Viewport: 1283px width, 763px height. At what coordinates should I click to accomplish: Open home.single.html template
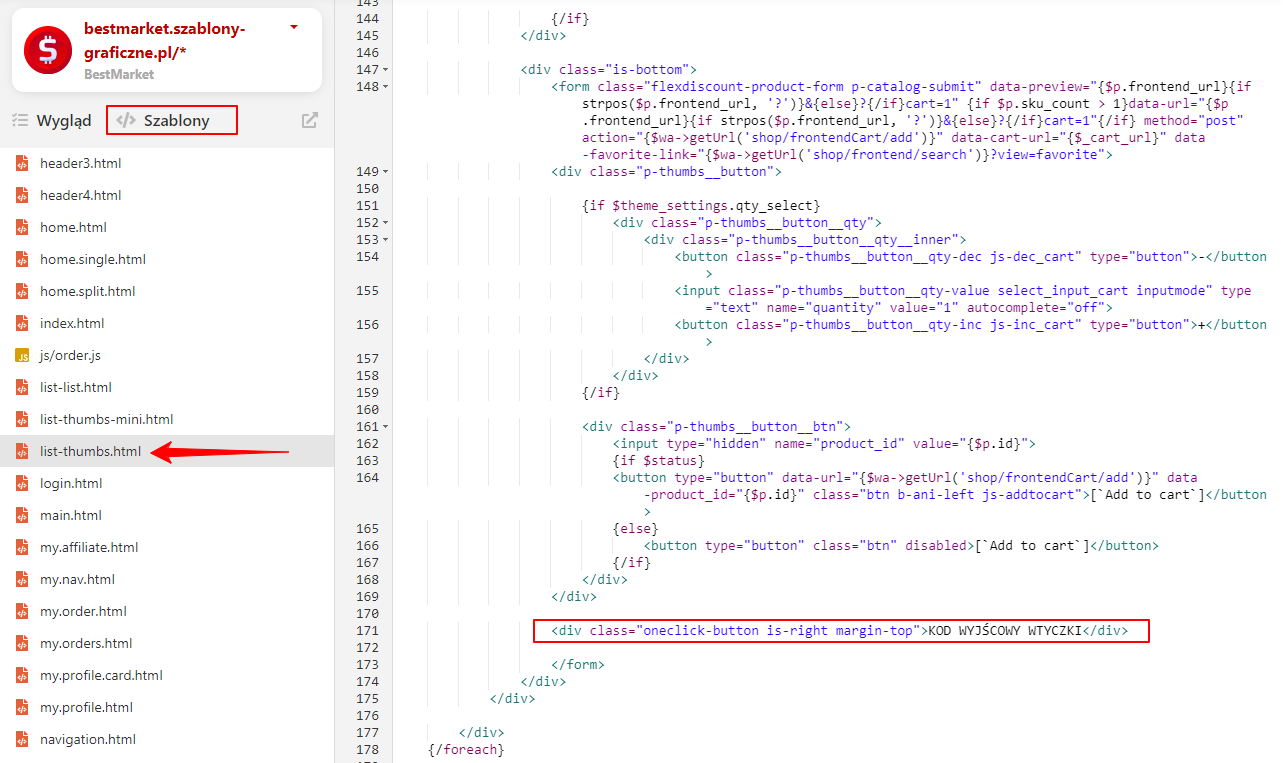click(x=93, y=259)
